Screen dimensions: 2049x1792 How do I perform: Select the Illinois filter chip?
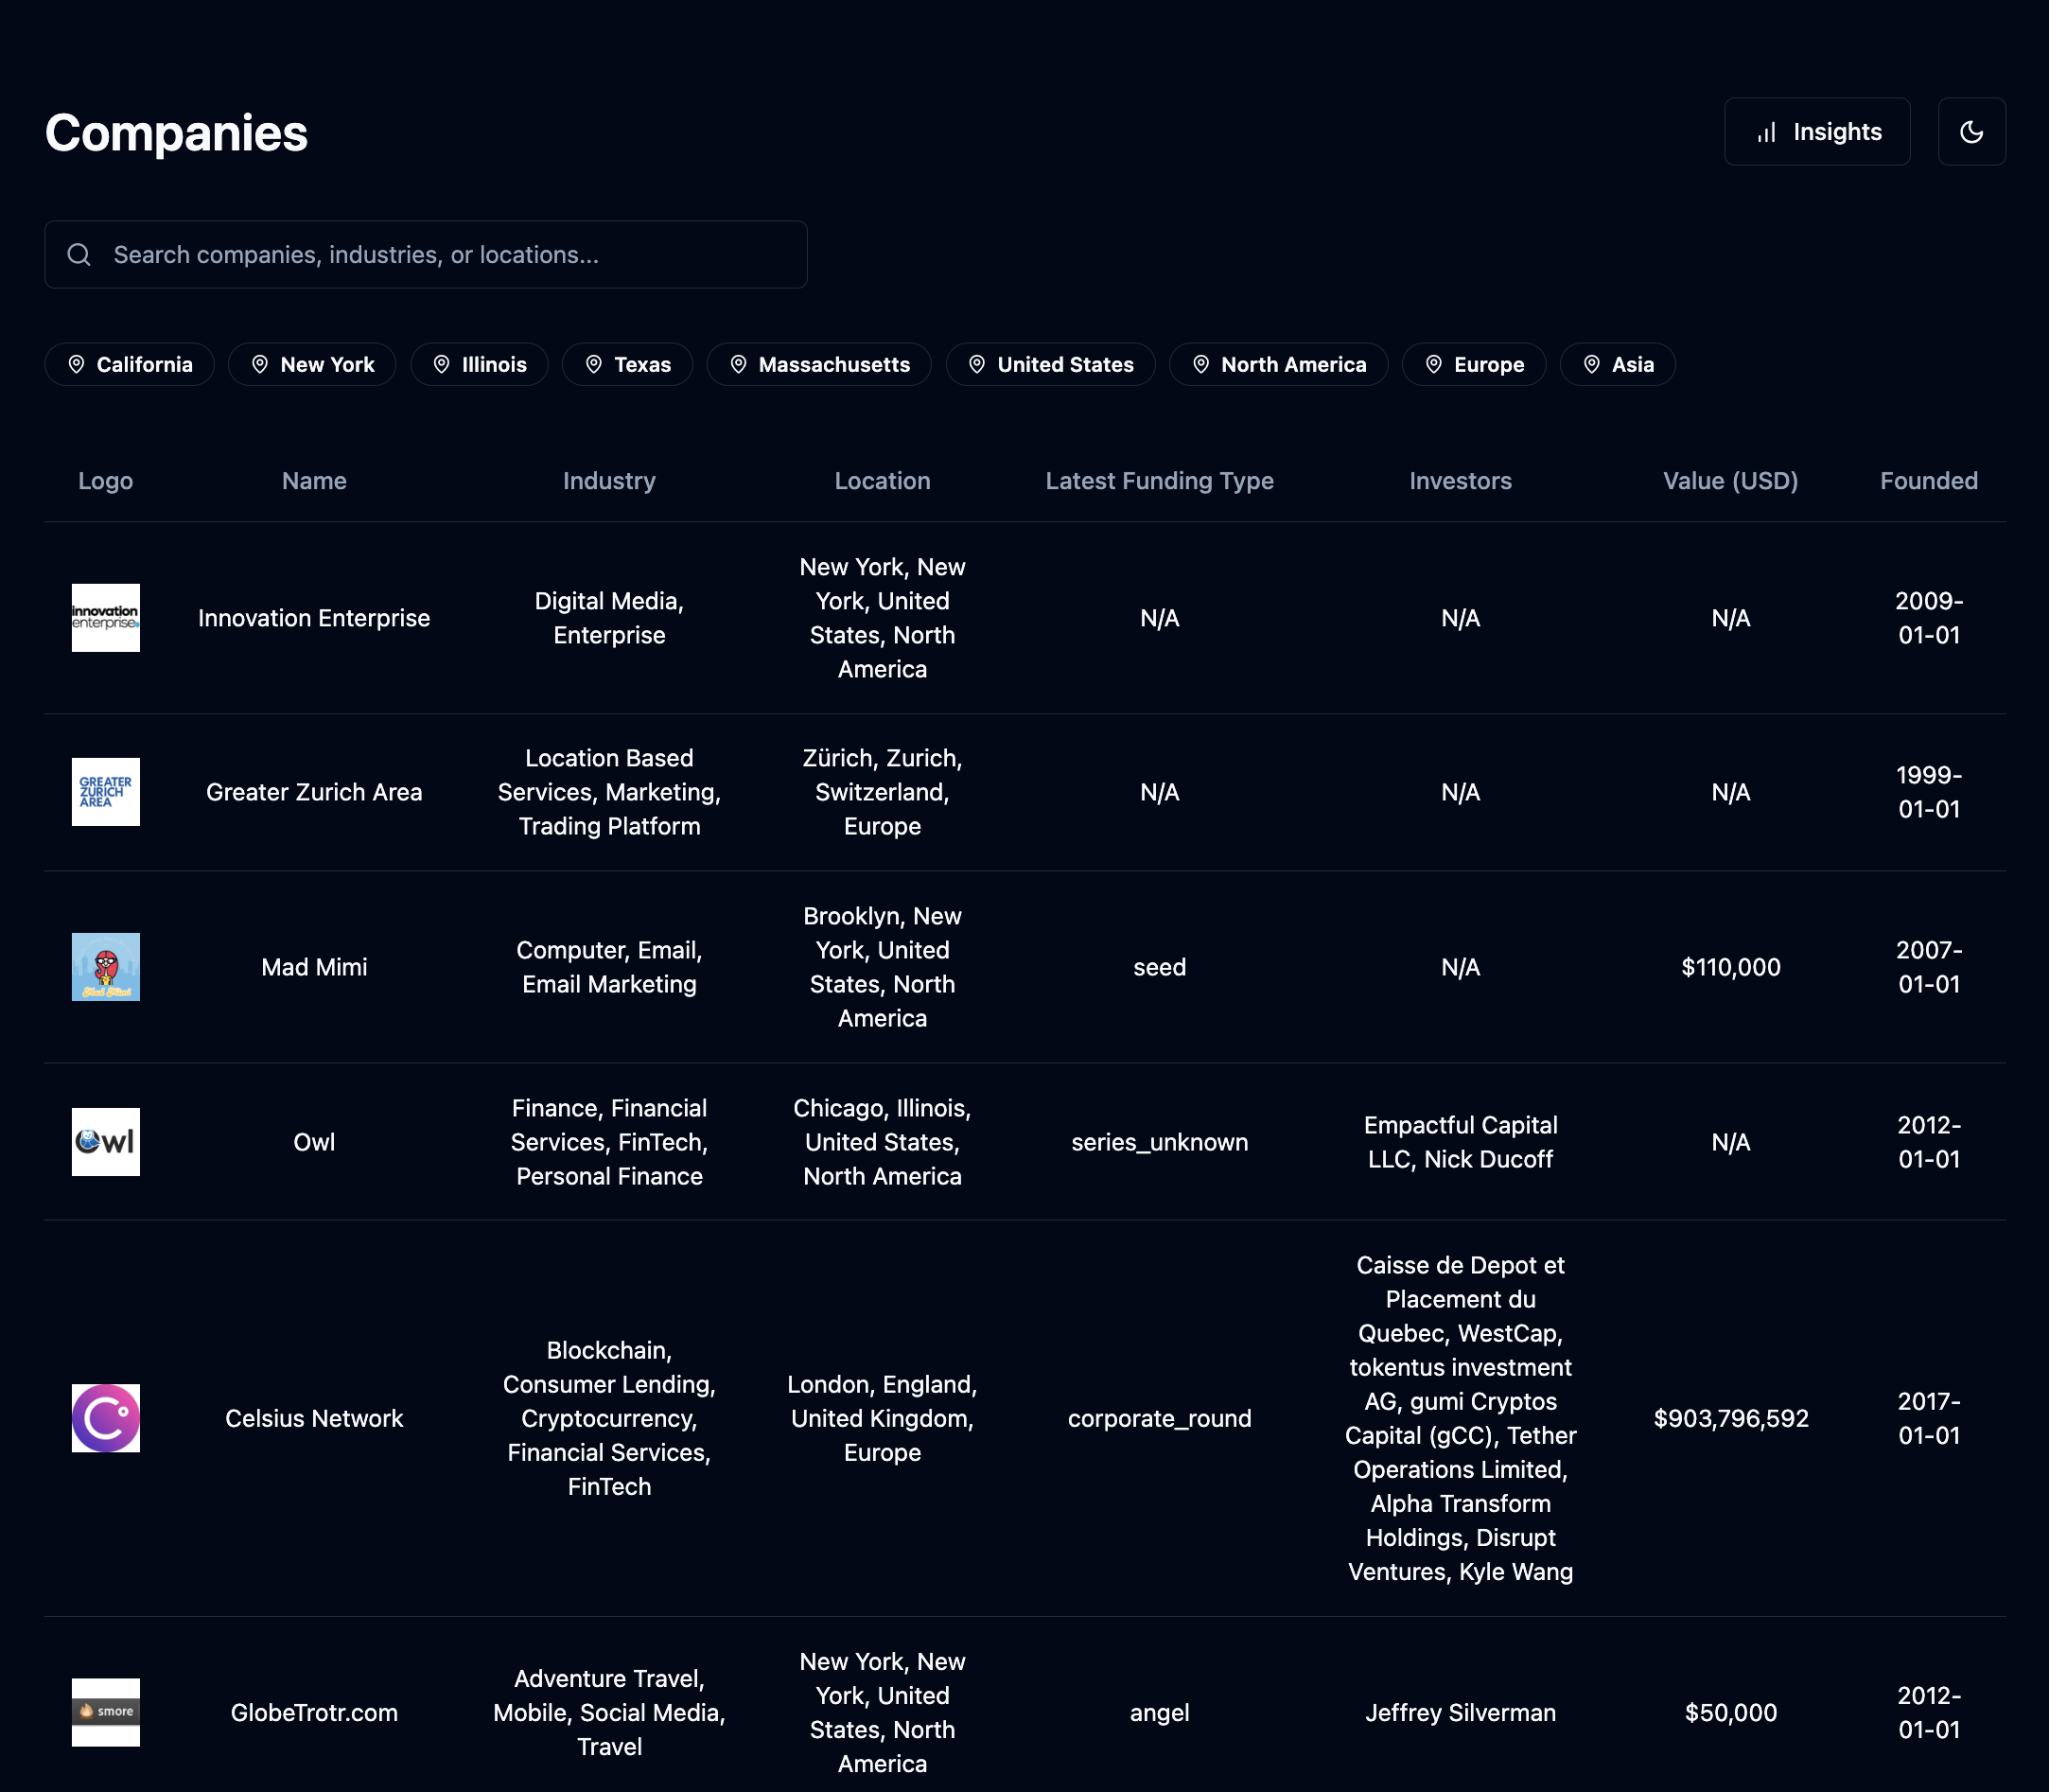[479, 365]
